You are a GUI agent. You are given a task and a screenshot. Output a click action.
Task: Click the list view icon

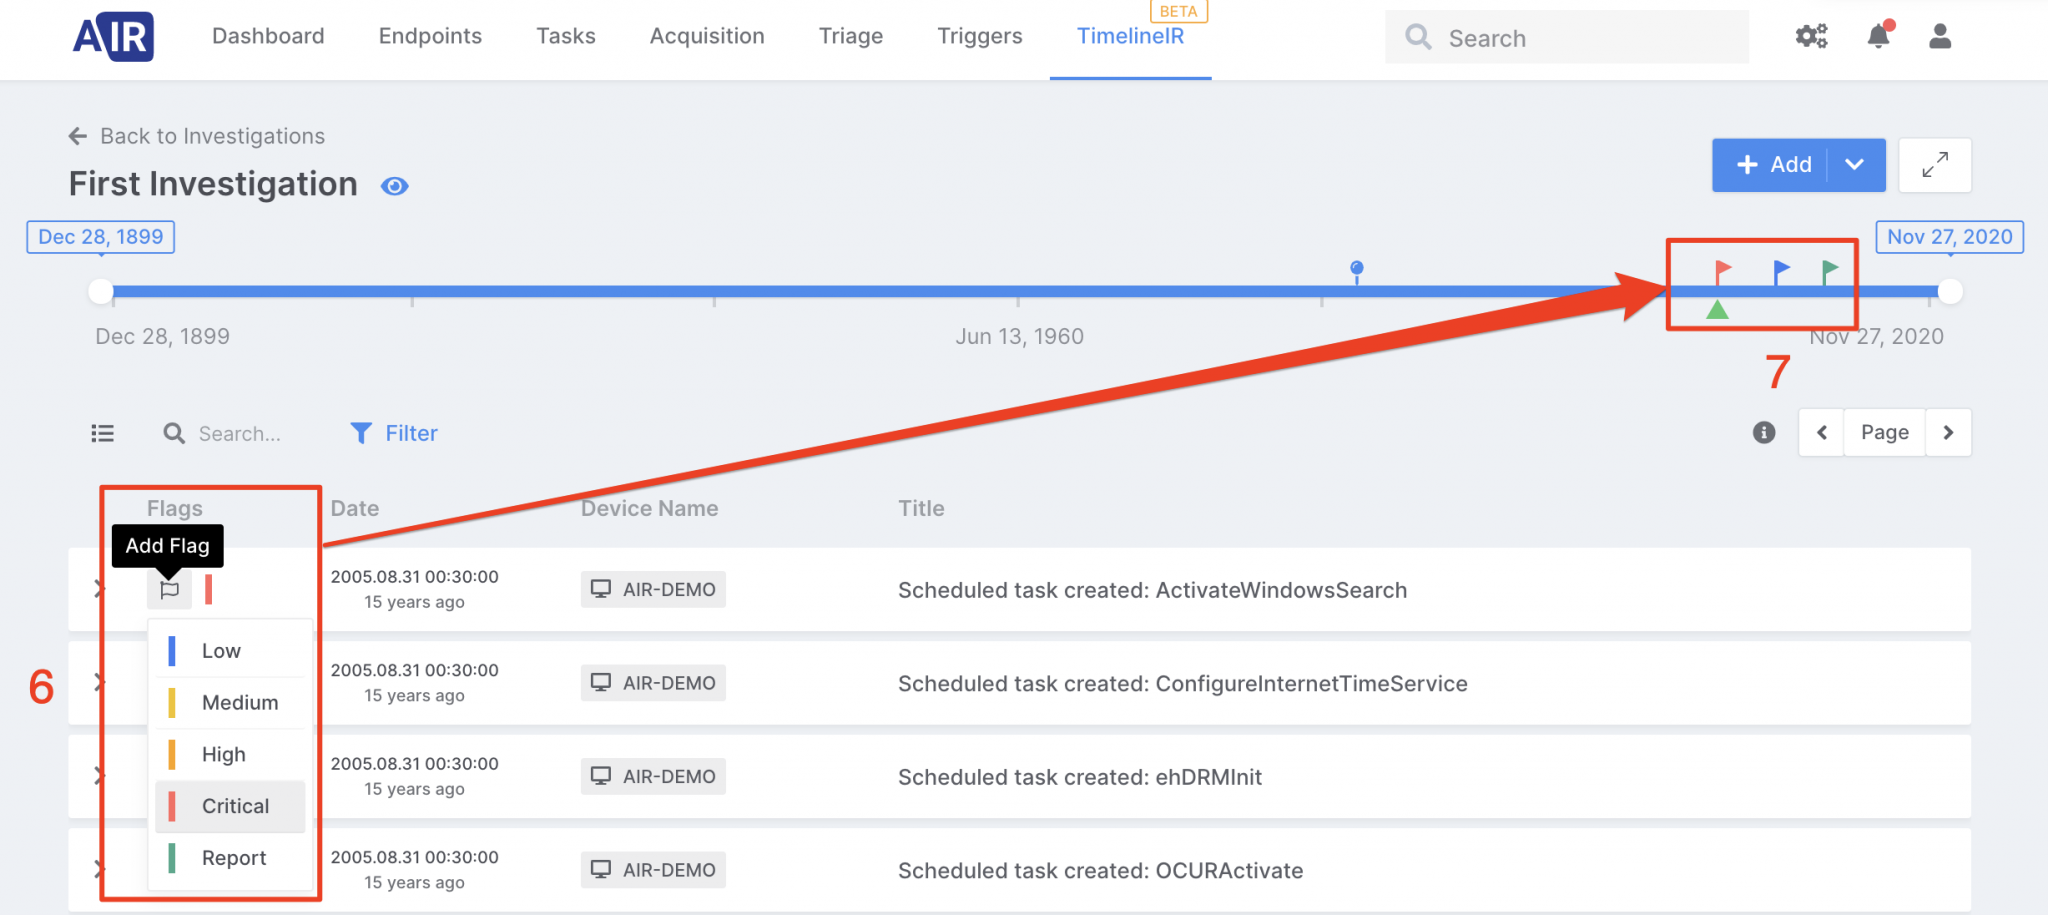click(102, 433)
